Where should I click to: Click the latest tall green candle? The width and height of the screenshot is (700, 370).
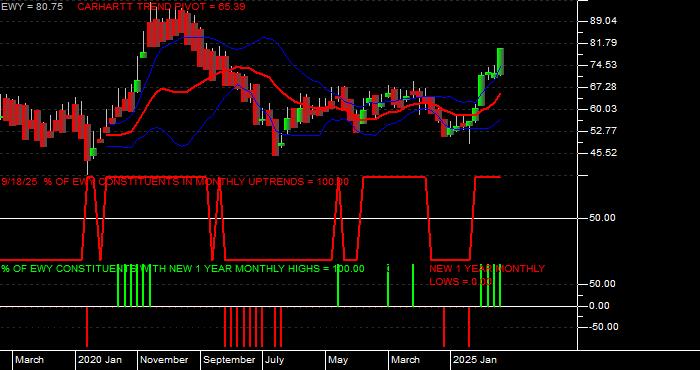pos(500,62)
